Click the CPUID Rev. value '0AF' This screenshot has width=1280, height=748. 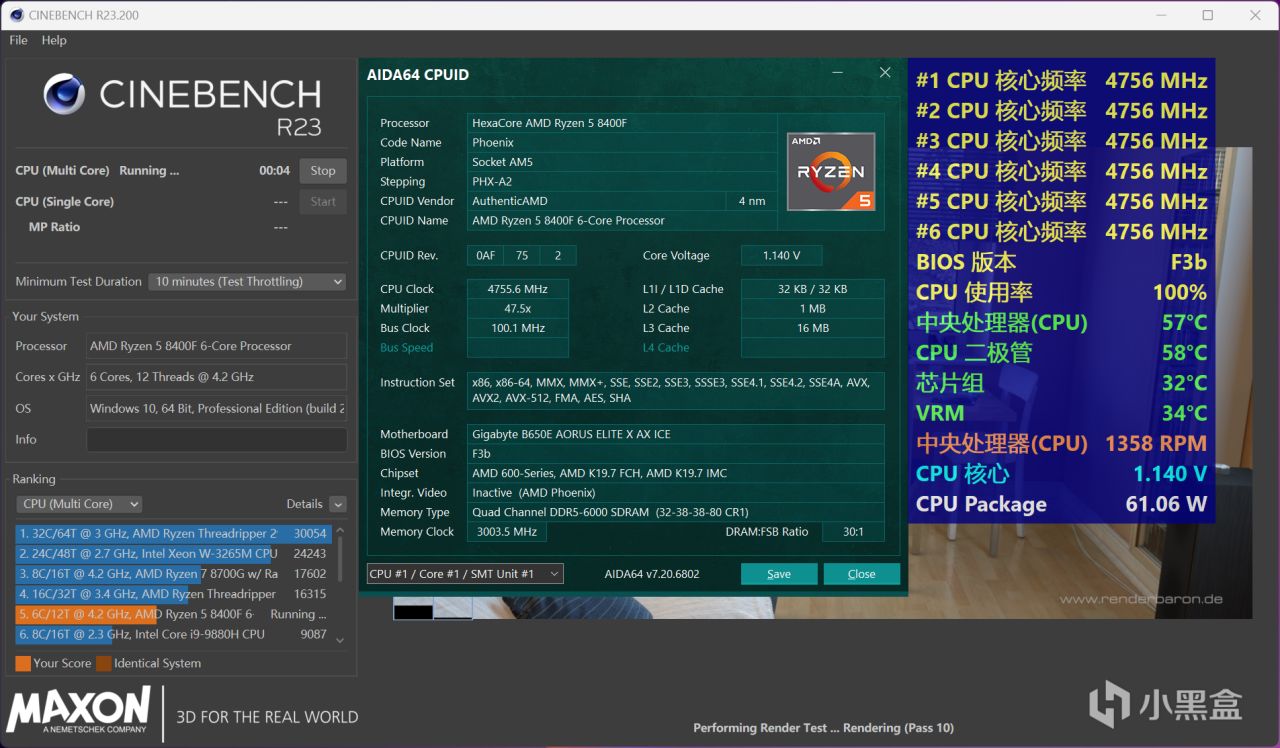485,256
